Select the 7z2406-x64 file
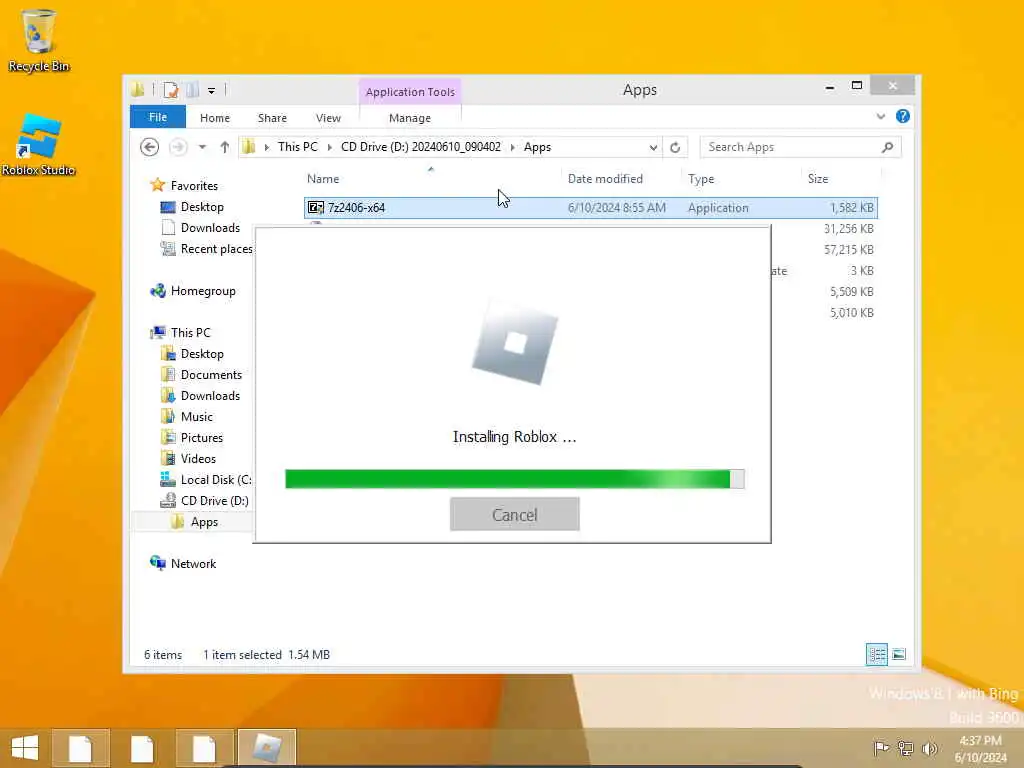This screenshot has width=1024, height=768. coord(591,208)
